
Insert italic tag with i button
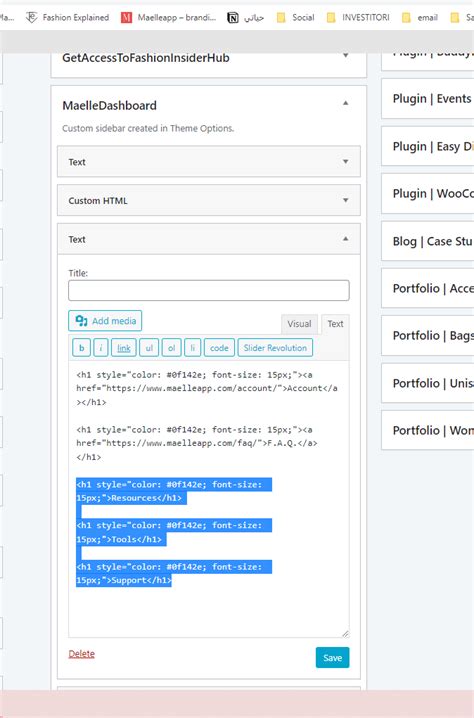[101, 348]
